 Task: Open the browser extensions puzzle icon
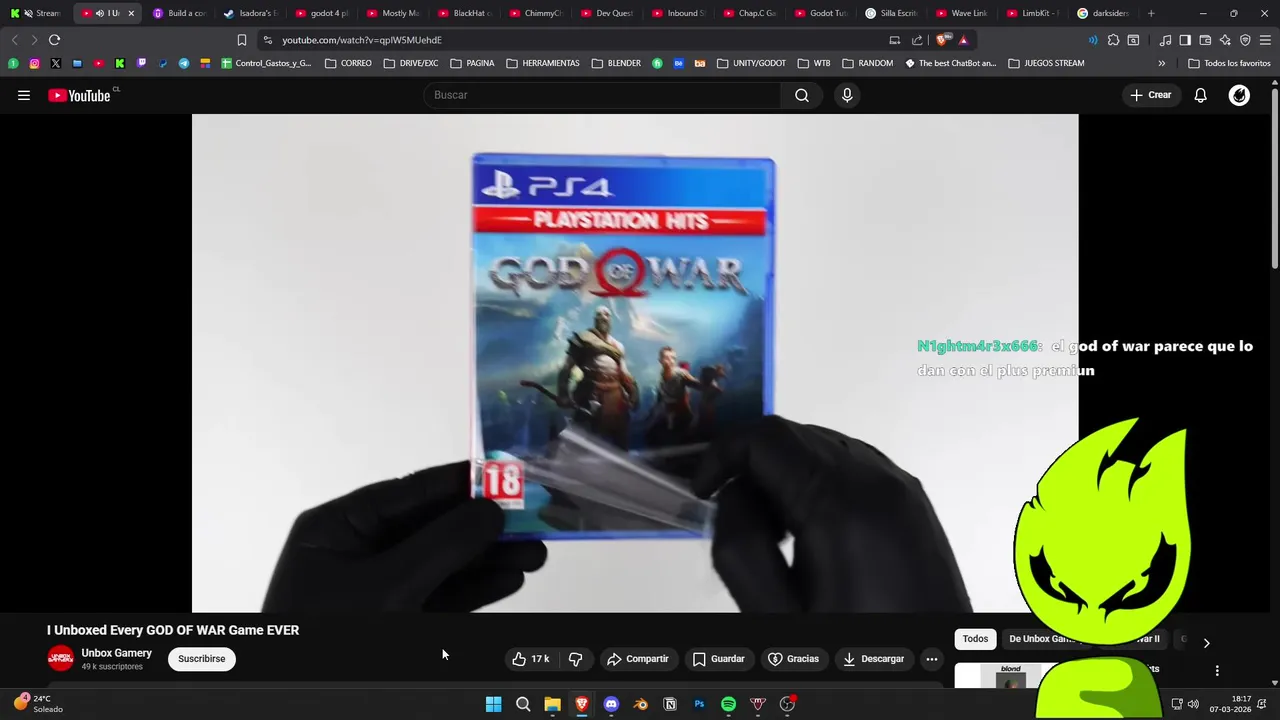tap(1113, 40)
